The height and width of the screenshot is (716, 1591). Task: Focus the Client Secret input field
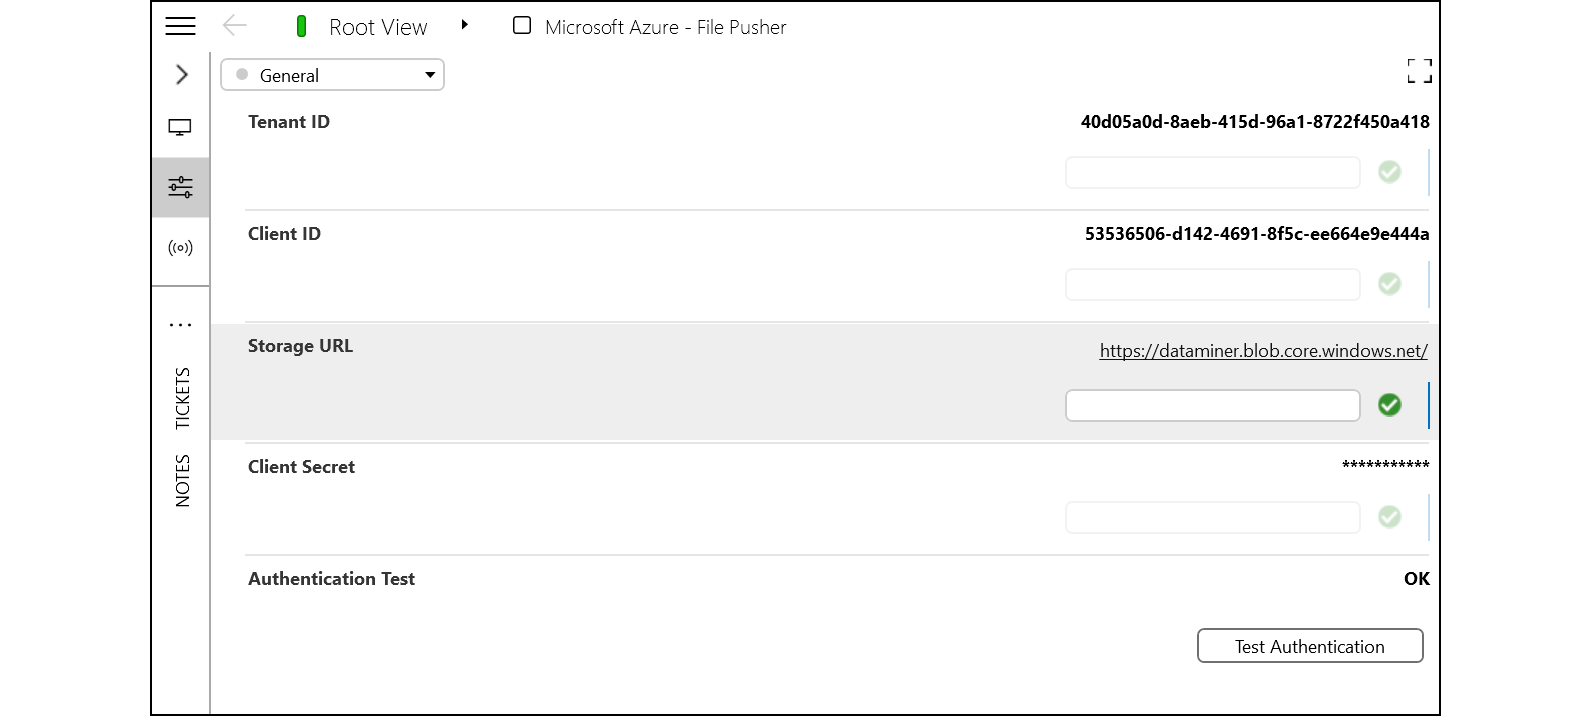[x=1212, y=517]
